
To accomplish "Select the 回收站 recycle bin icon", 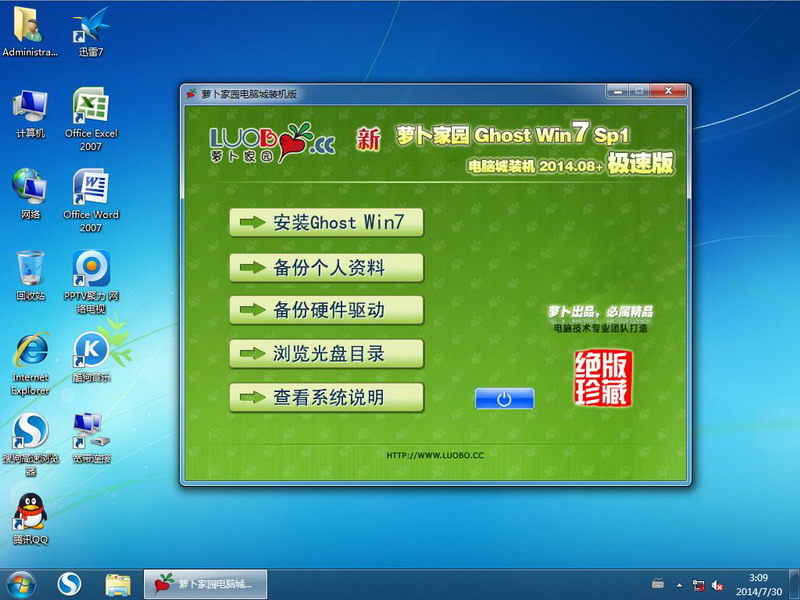I will (x=30, y=276).
